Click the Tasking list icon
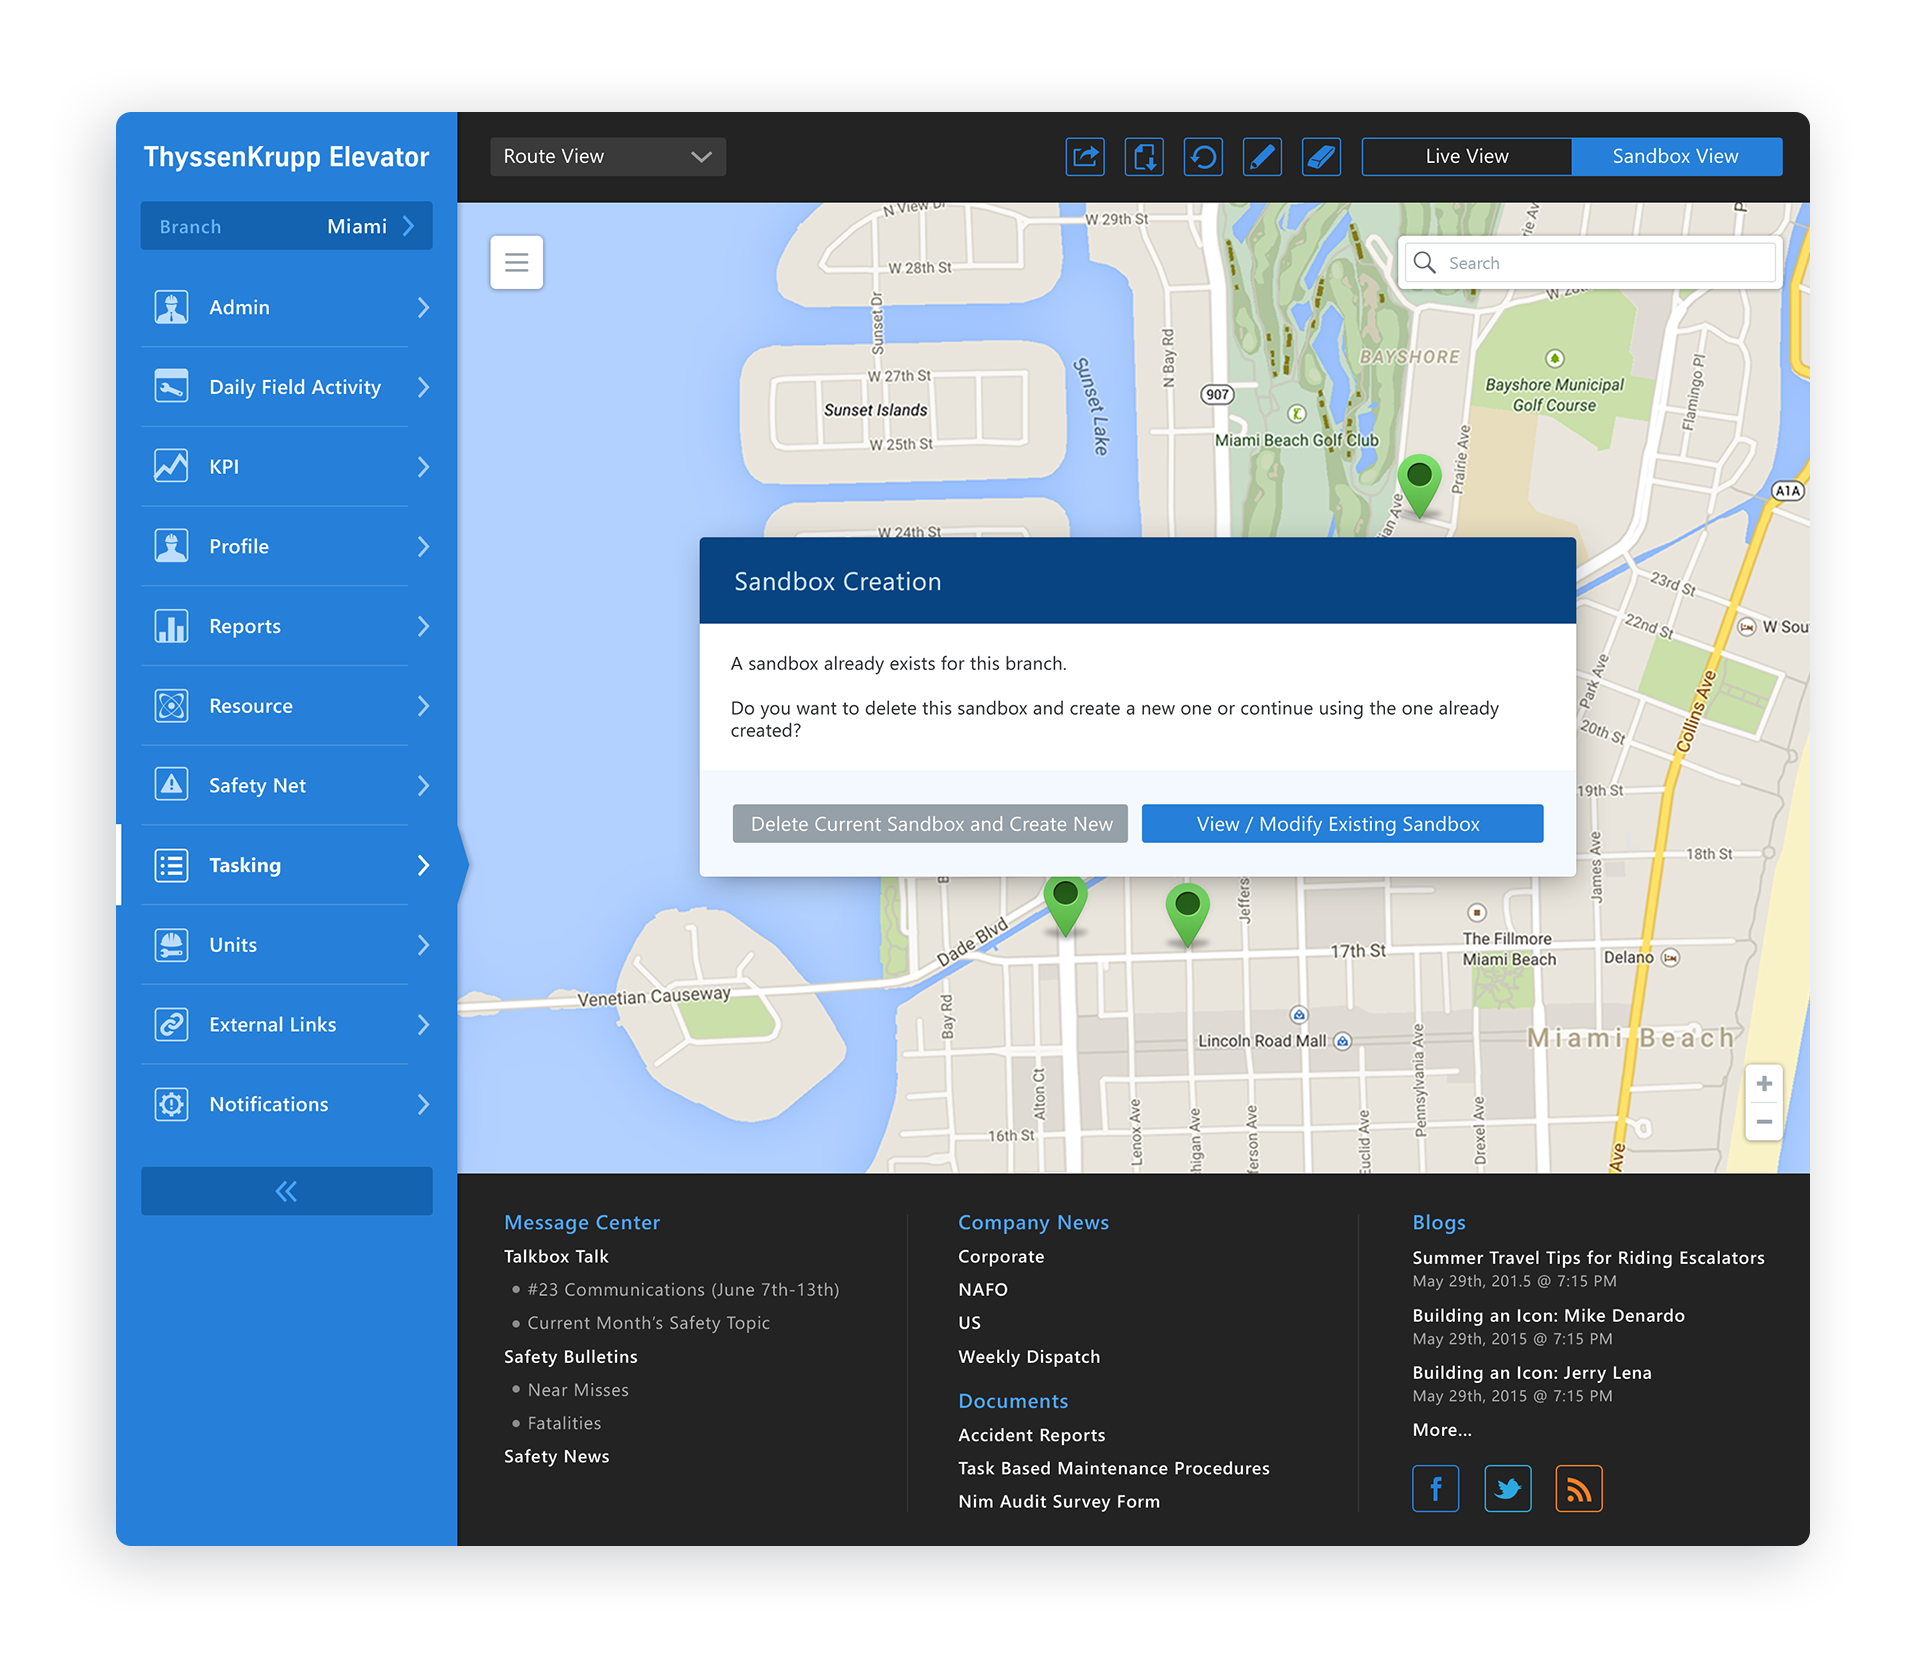 pos(172,865)
